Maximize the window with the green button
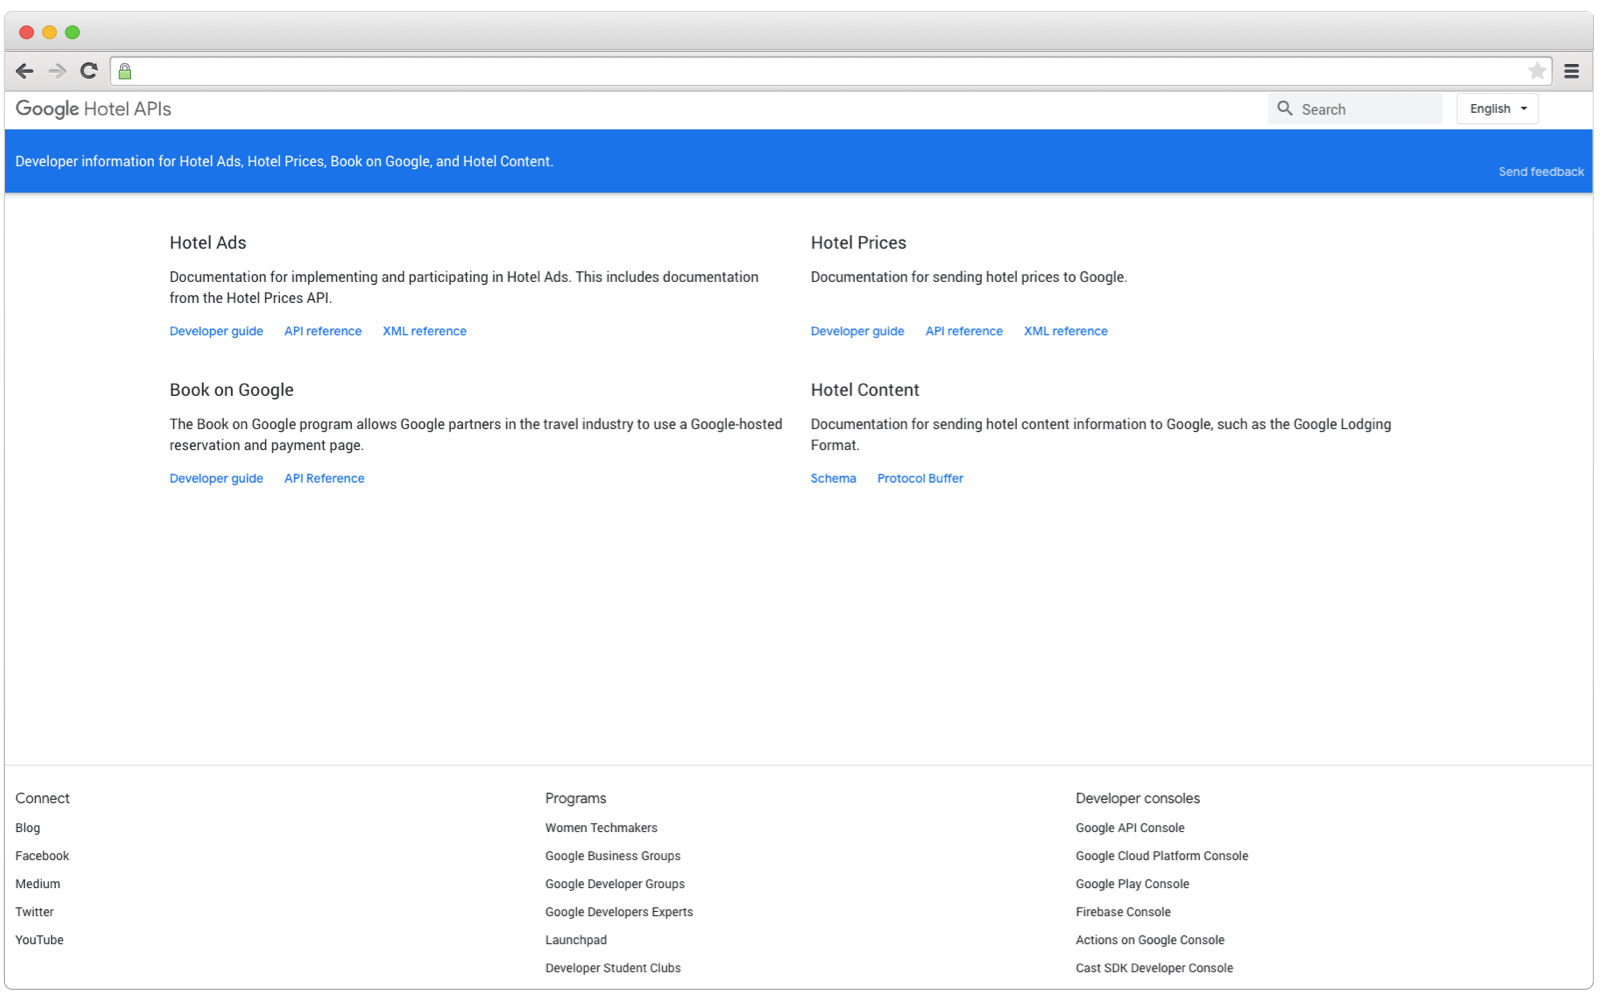This screenshot has height=1000, width=1600. [72, 32]
